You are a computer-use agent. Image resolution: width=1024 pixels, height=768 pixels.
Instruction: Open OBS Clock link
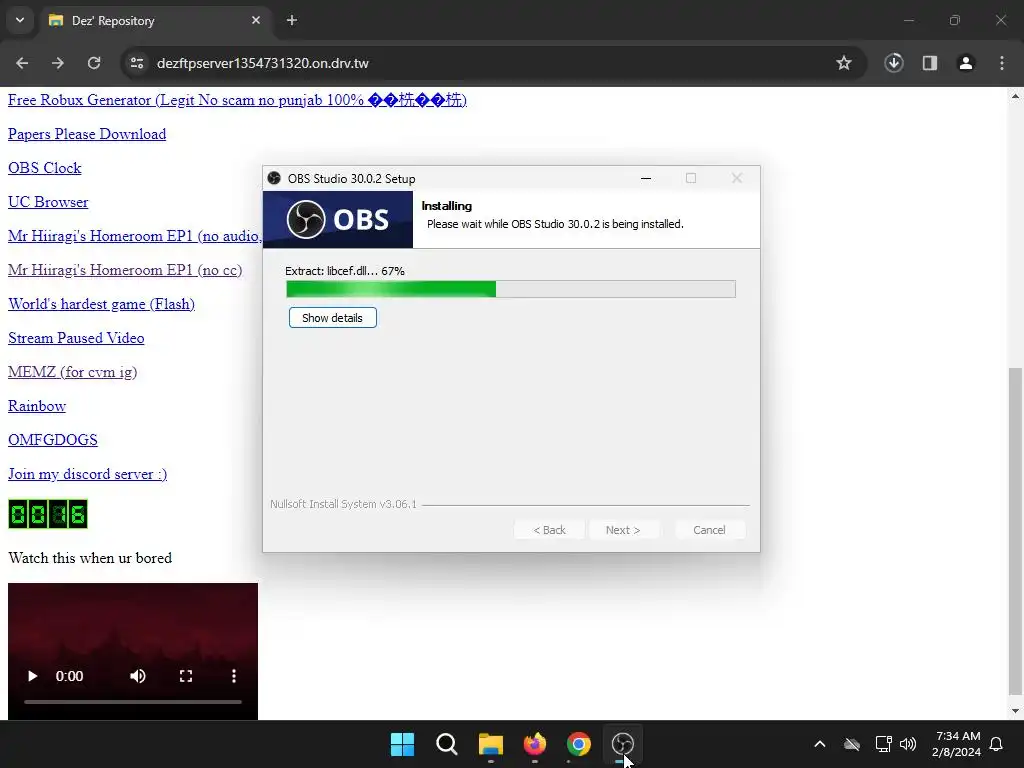point(44,168)
